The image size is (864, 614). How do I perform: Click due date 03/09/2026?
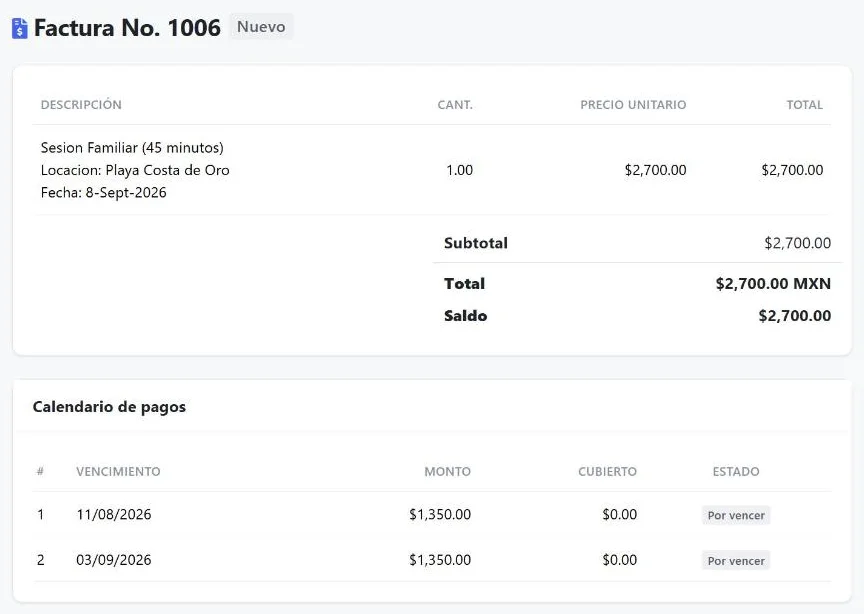click(114, 560)
